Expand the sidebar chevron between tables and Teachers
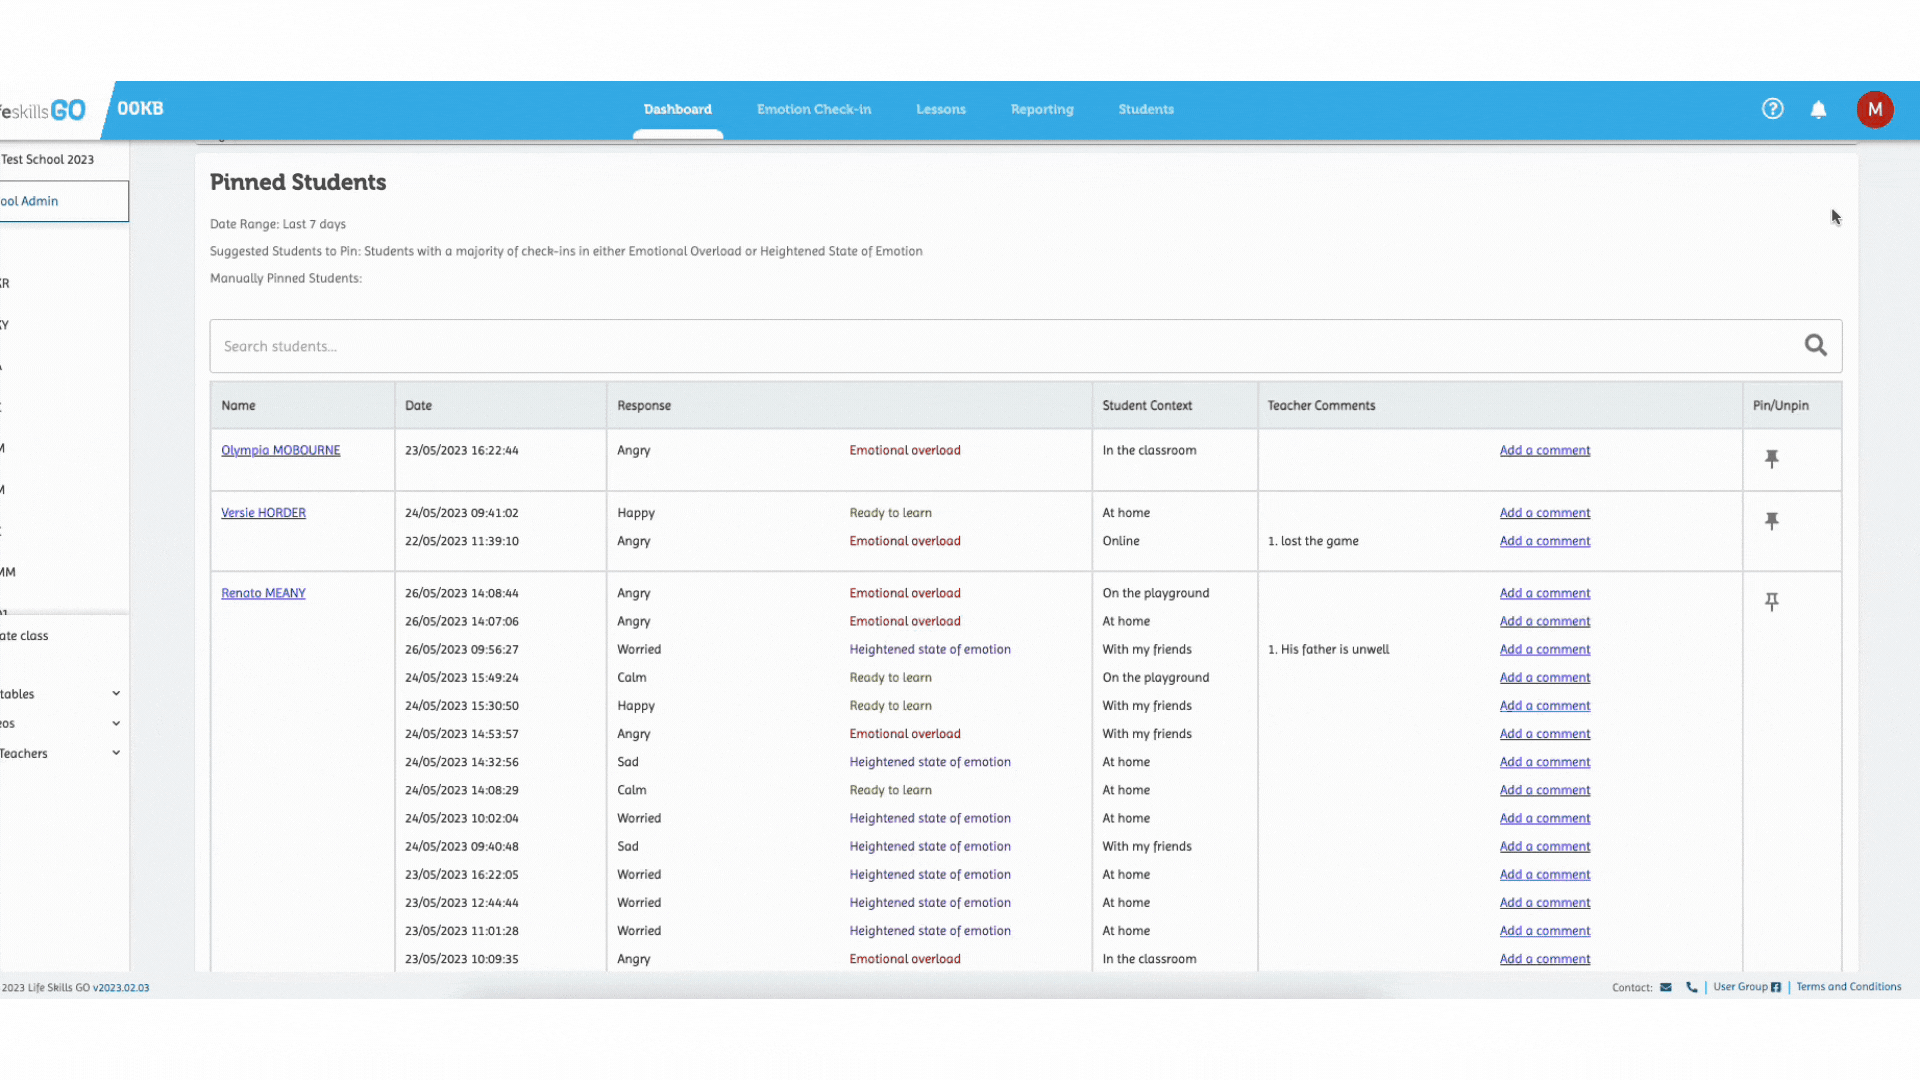 click(x=116, y=723)
